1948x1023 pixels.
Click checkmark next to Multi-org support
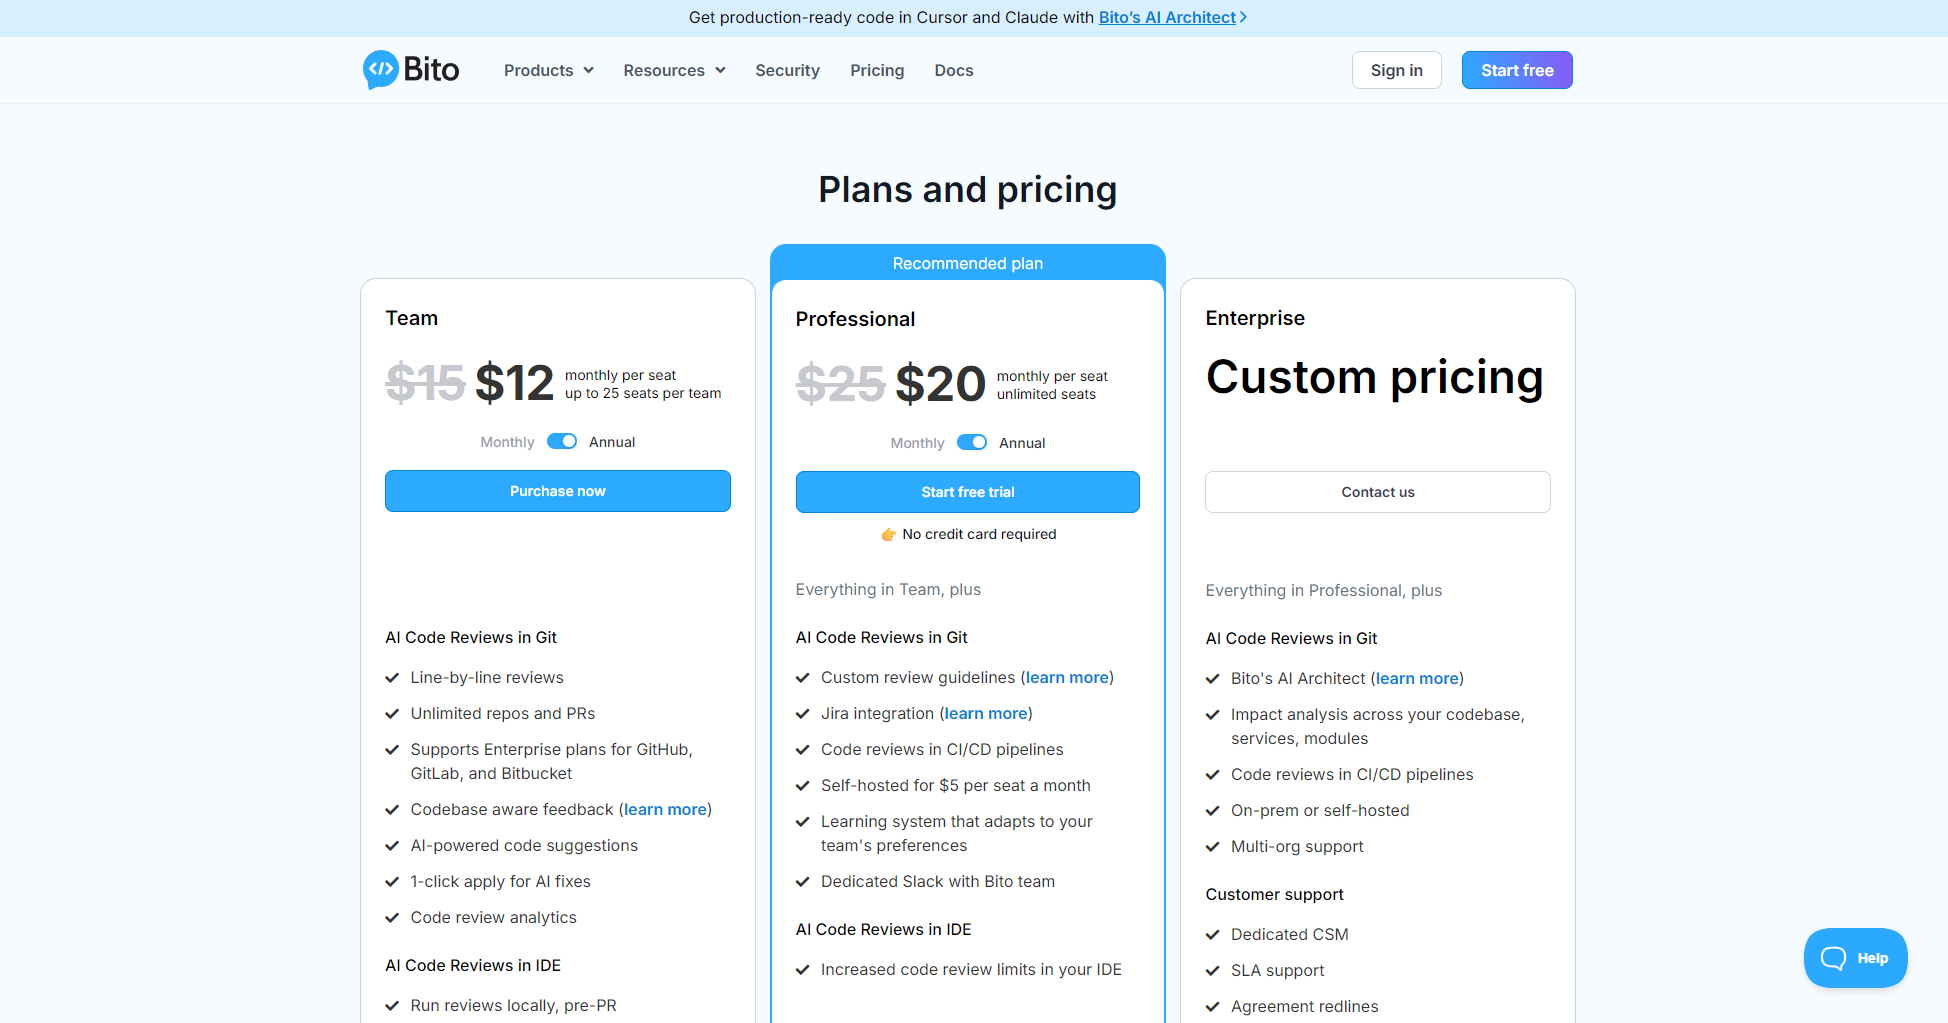tap(1213, 847)
